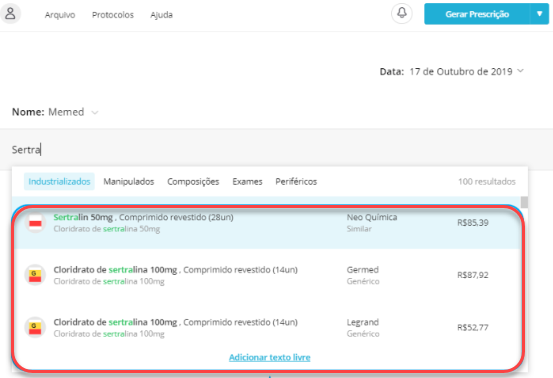Select Sertralin 50mg result
553x378 pixels.
(x=267, y=223)
